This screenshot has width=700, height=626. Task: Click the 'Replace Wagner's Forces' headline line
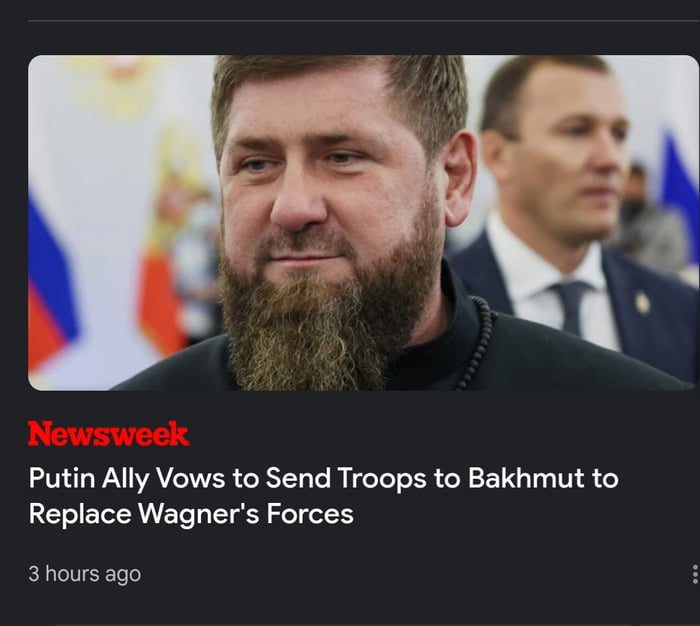click(191, 514)
